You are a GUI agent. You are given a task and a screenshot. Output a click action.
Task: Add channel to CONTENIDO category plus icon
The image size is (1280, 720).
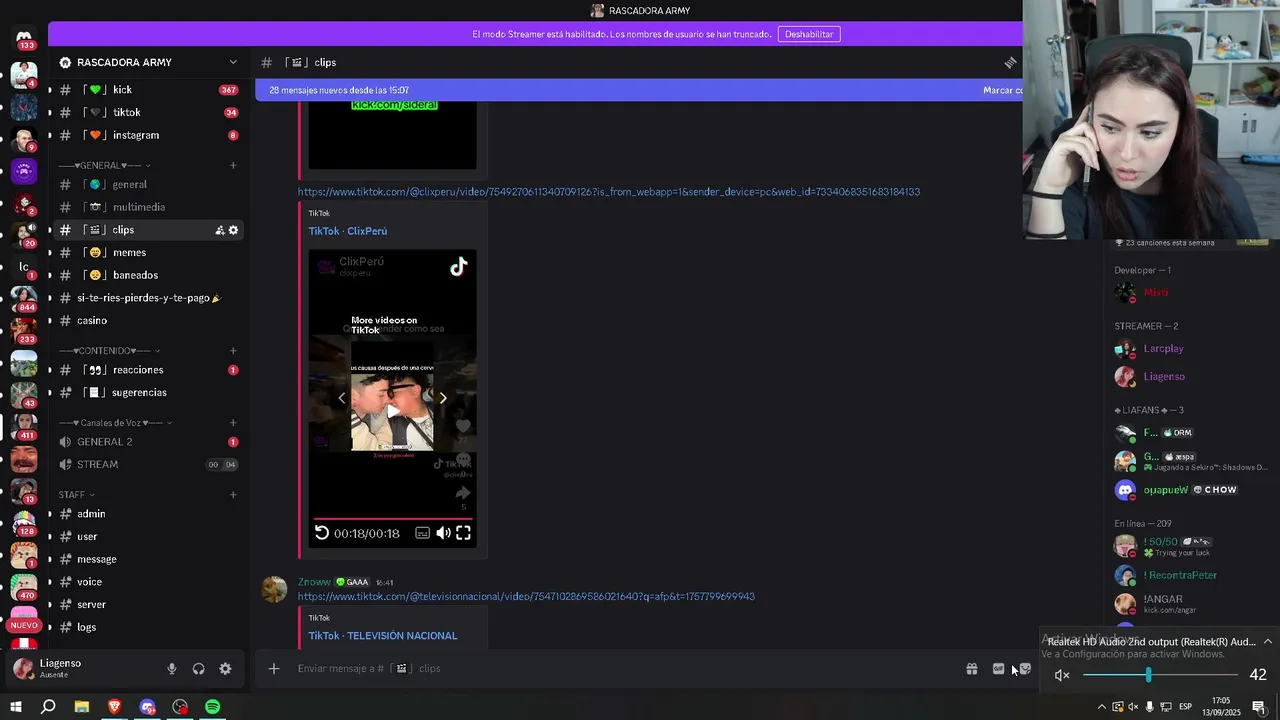(x=233, y=351)
